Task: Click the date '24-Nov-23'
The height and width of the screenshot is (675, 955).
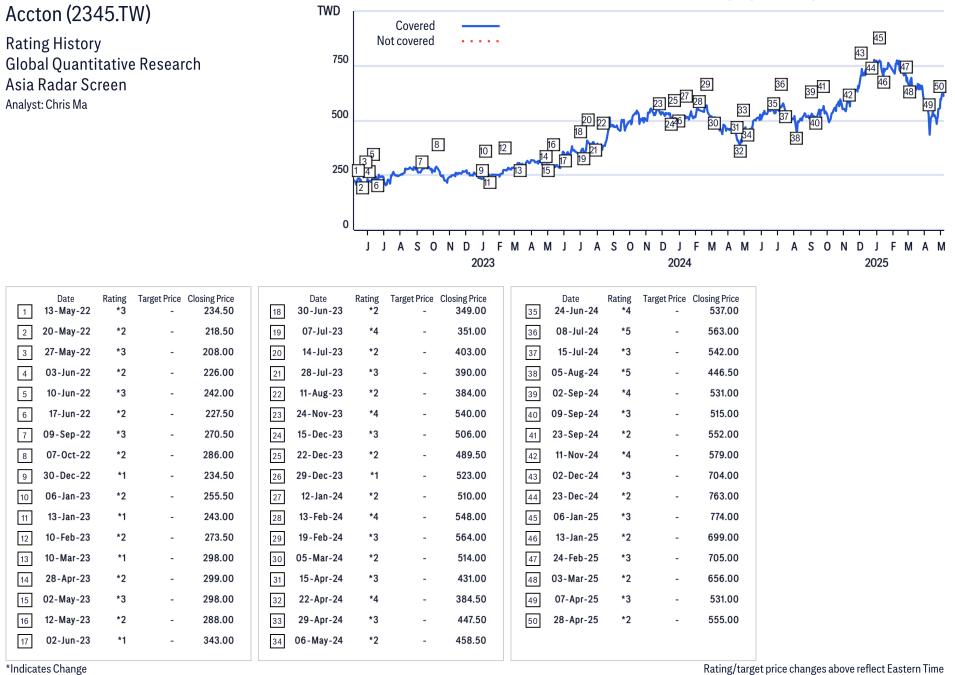Action: click(319, 414)
